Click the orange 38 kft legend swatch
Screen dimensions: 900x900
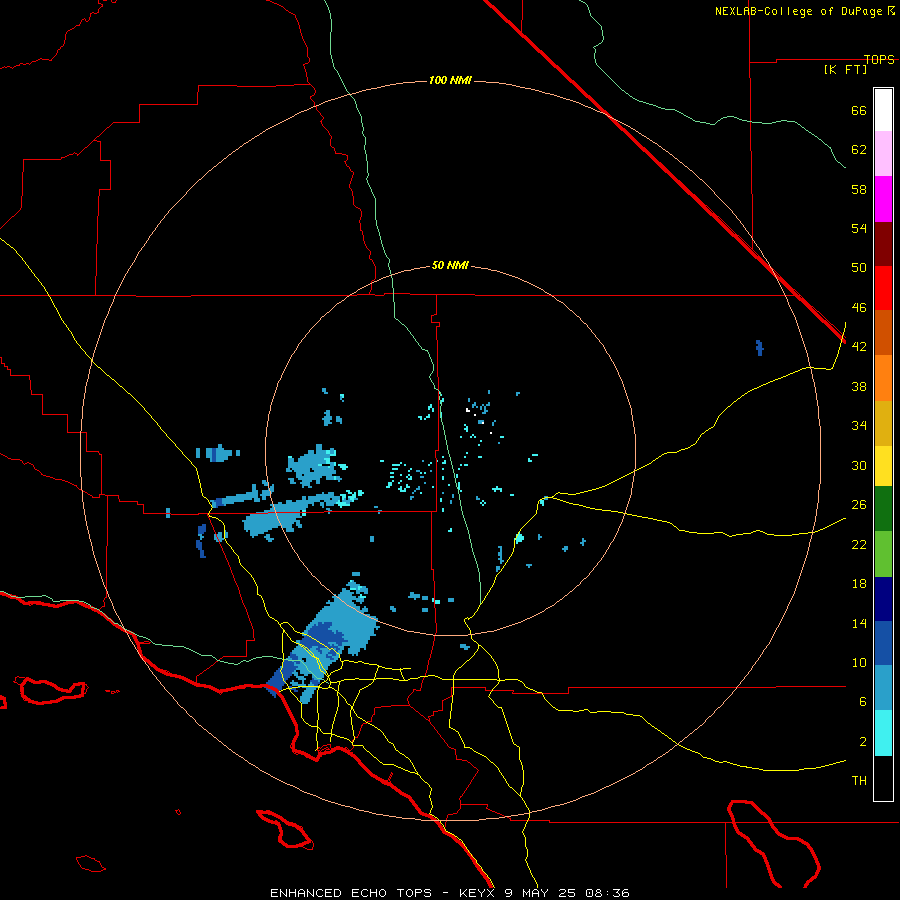point(883,377)
